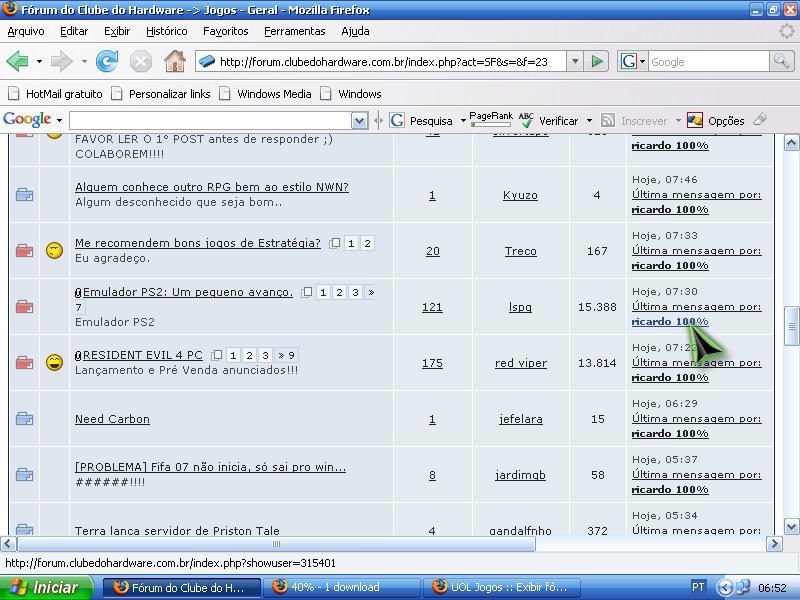This screenshot has width=800, height=600.
Task: Click the Google toolbar search text field
Action: point(211,121)
